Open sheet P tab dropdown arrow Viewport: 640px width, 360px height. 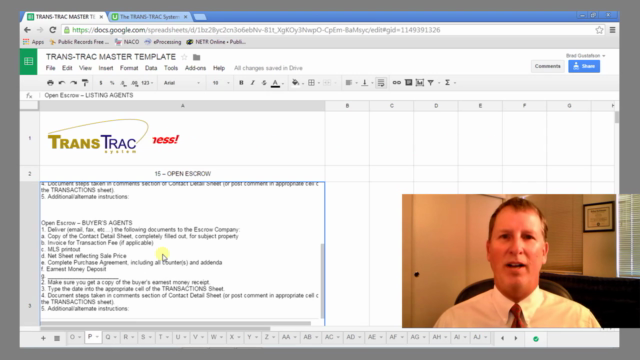click(97, 337)
